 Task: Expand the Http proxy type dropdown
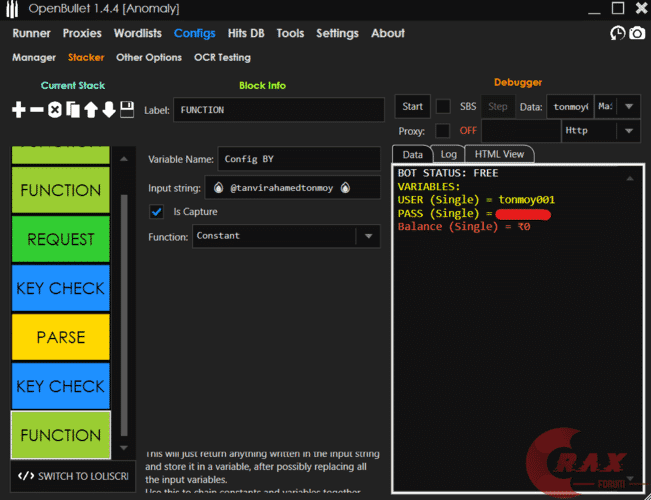pyautogui.click(x=628, y=131)
